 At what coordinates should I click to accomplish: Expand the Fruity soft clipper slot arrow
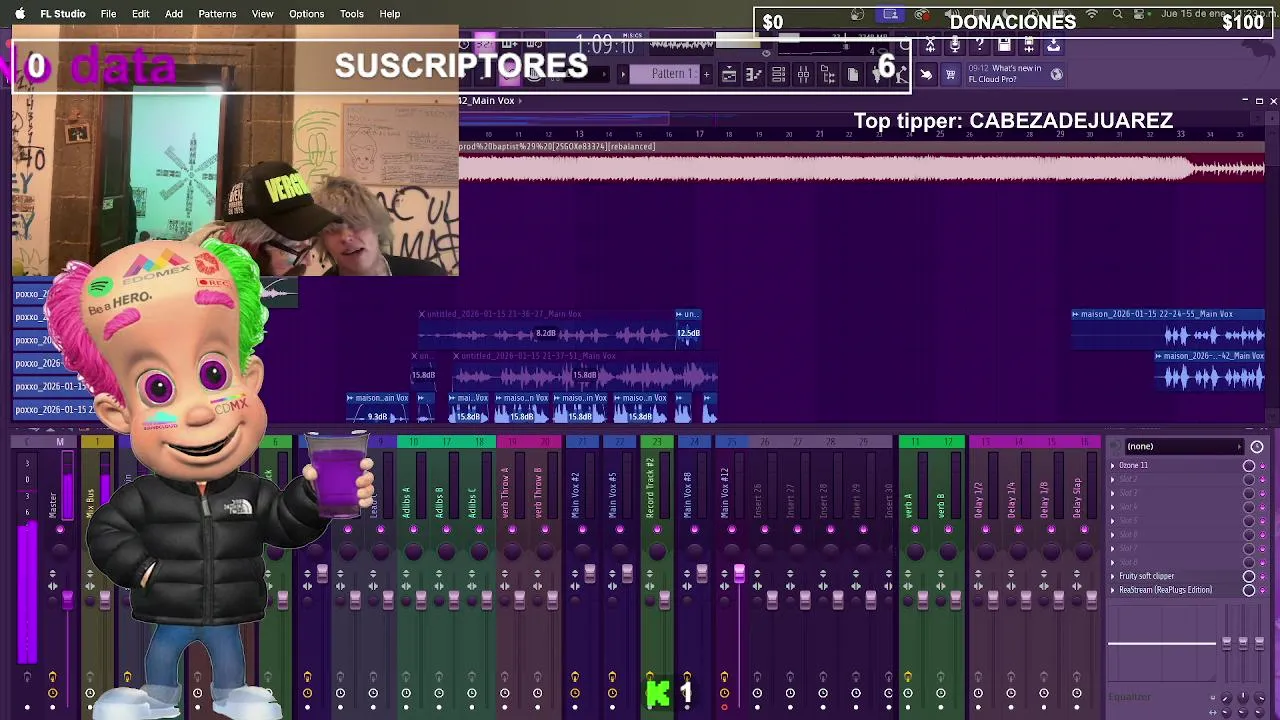1113,577
